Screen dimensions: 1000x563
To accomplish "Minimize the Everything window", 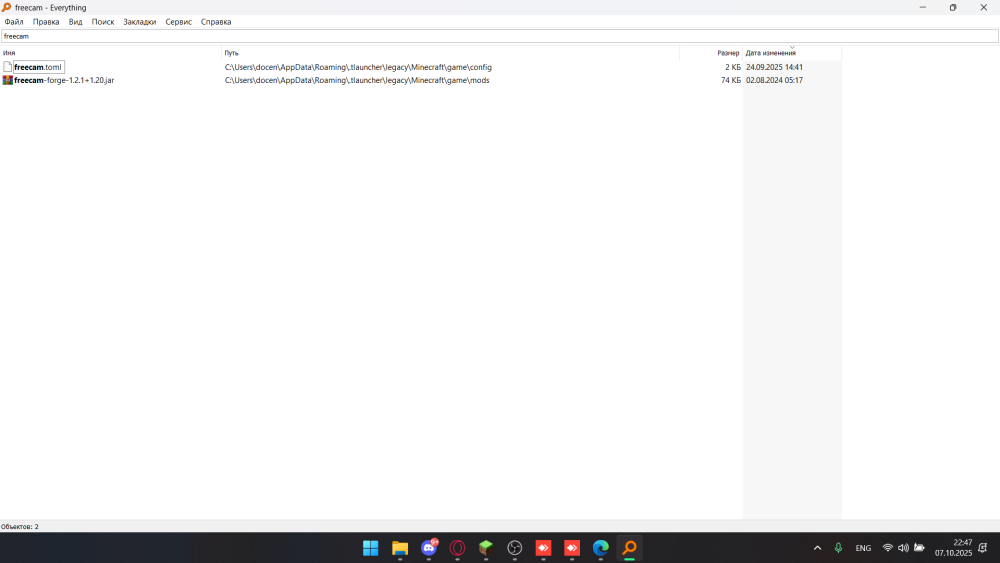I will (x=922, y=8).
